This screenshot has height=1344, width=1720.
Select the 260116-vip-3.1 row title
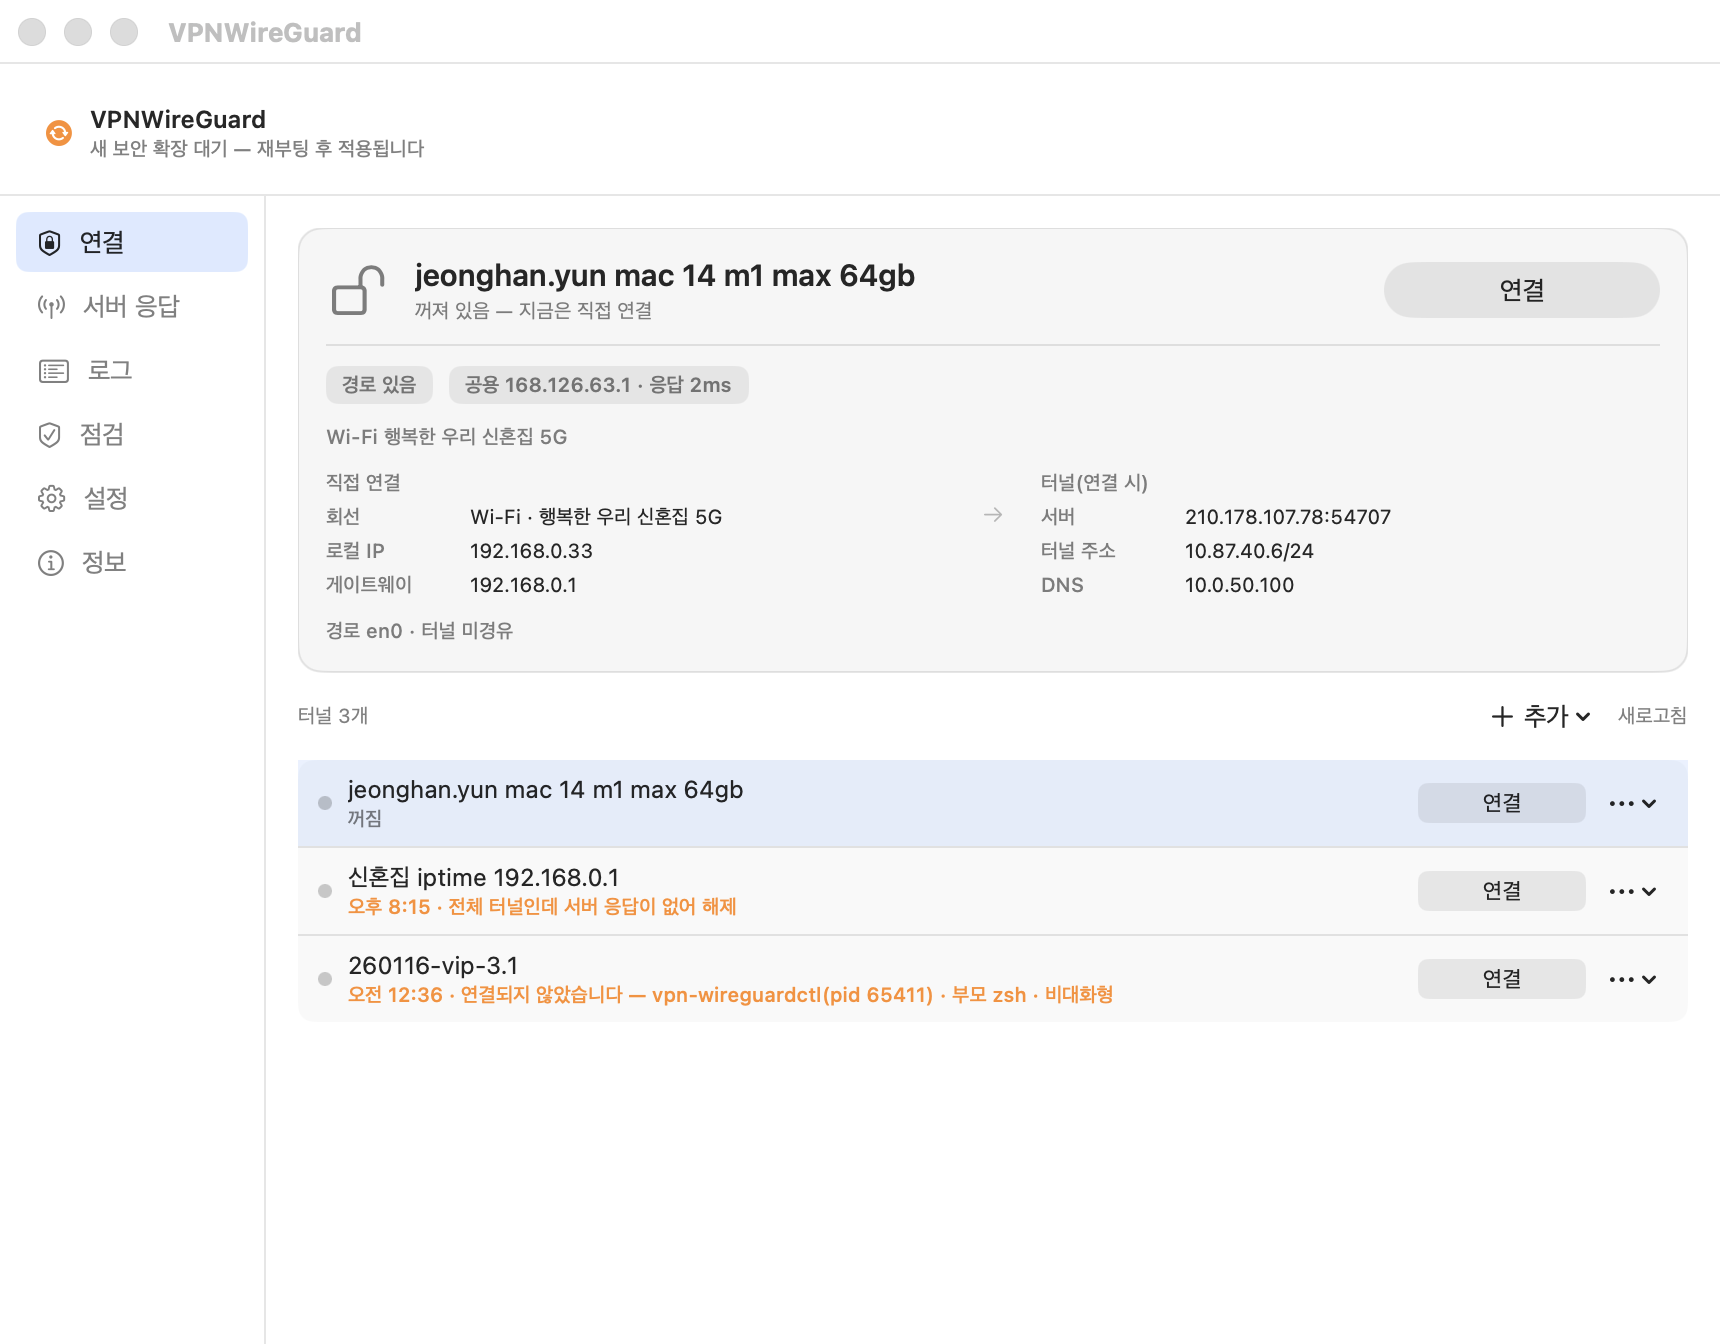433,966
